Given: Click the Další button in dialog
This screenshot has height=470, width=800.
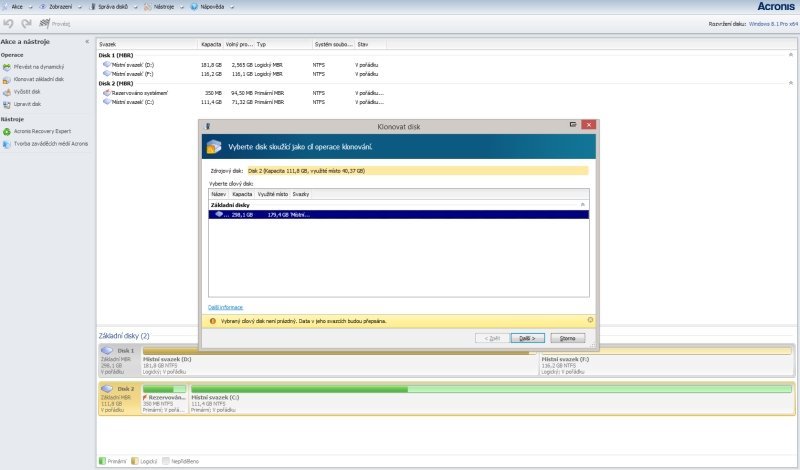Looking at the screenshot, I should click(x=527, y=338).
